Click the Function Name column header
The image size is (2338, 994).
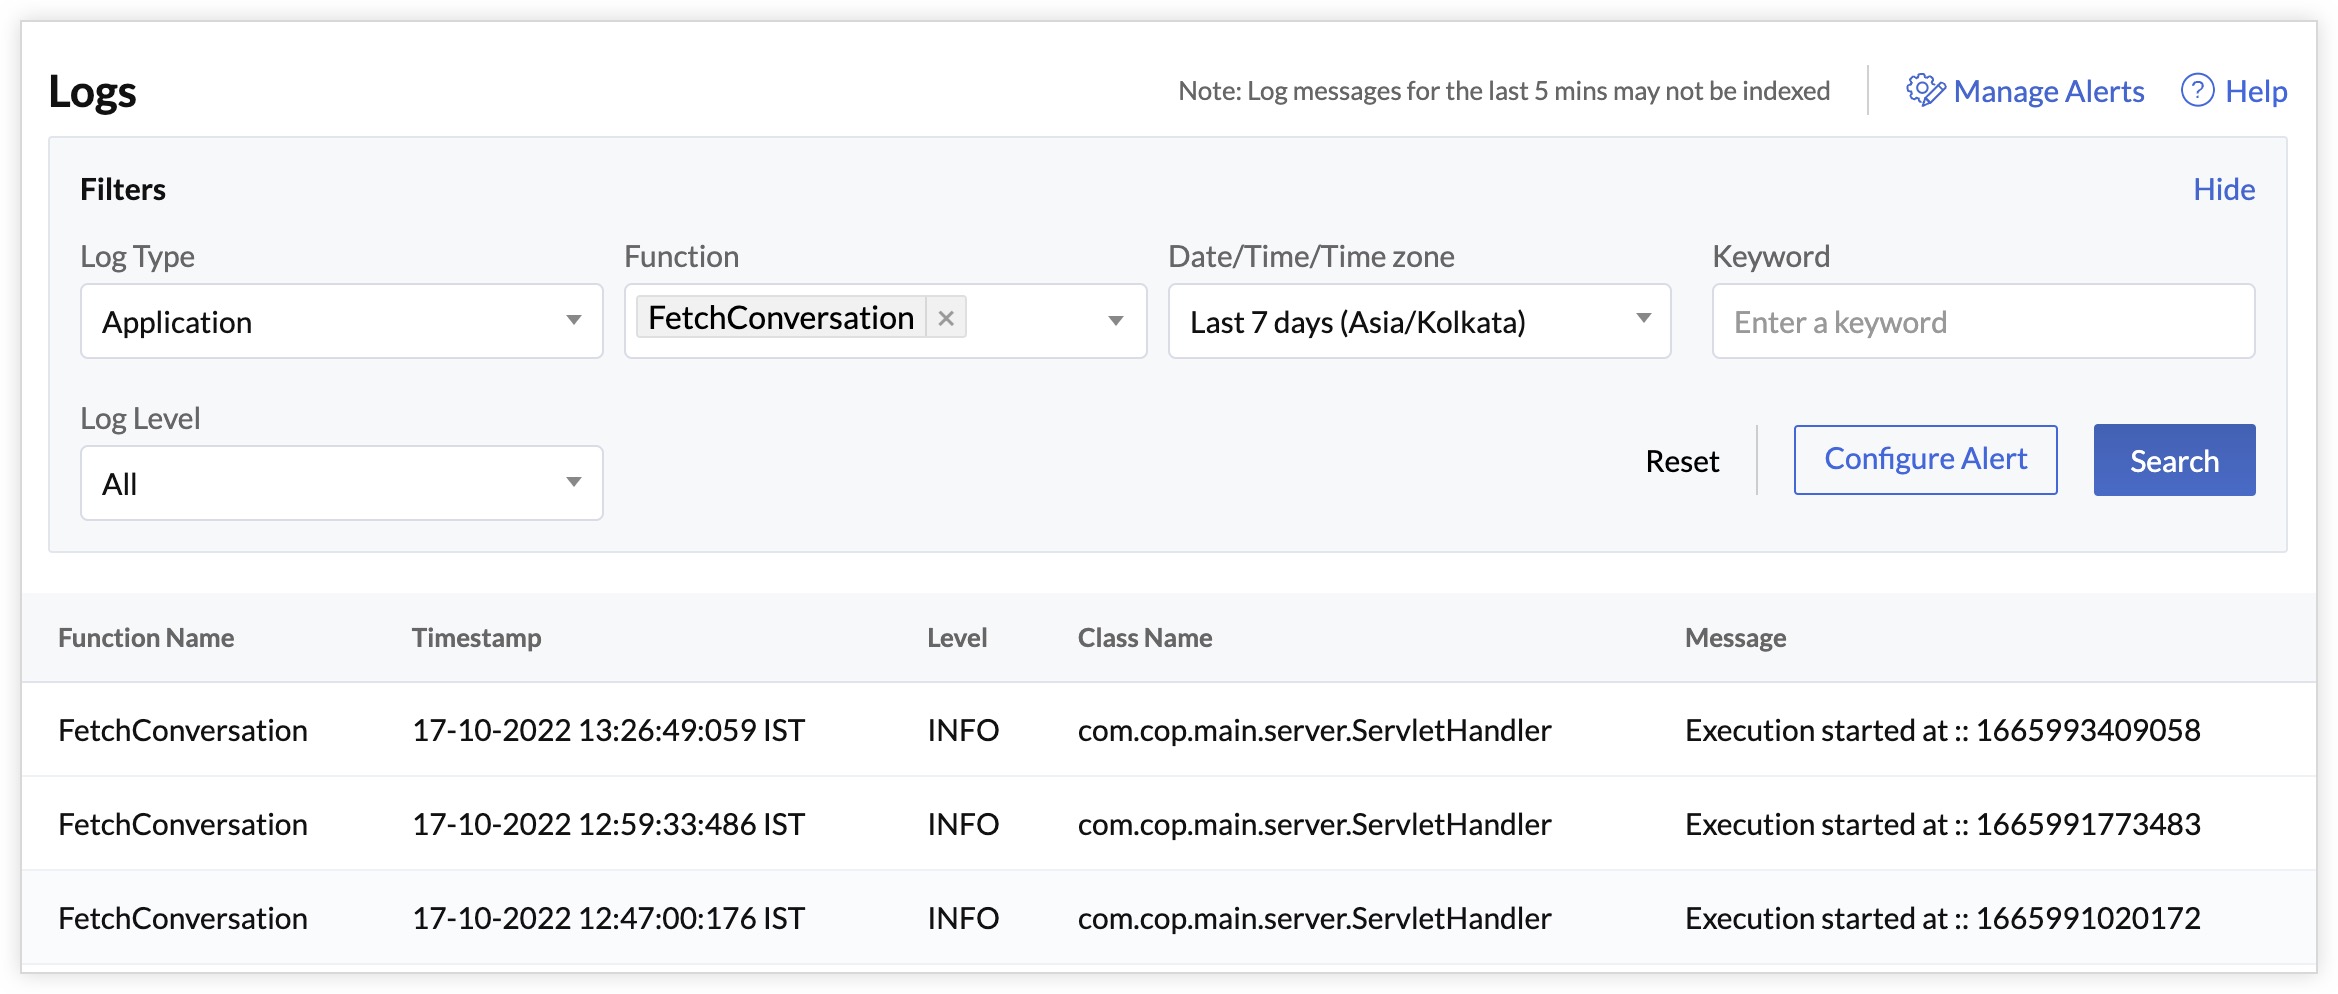pyautogui.click(x=146, y=638)
